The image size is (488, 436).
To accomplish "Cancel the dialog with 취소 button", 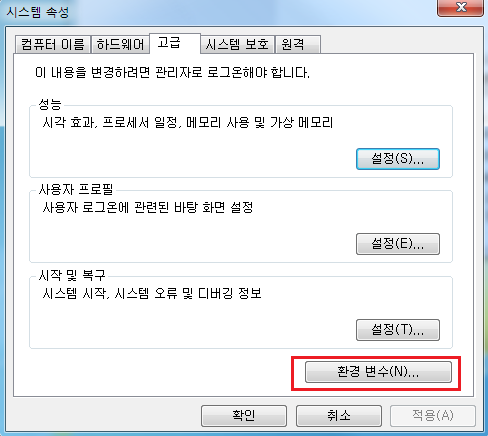I will (x=339, y=416).
